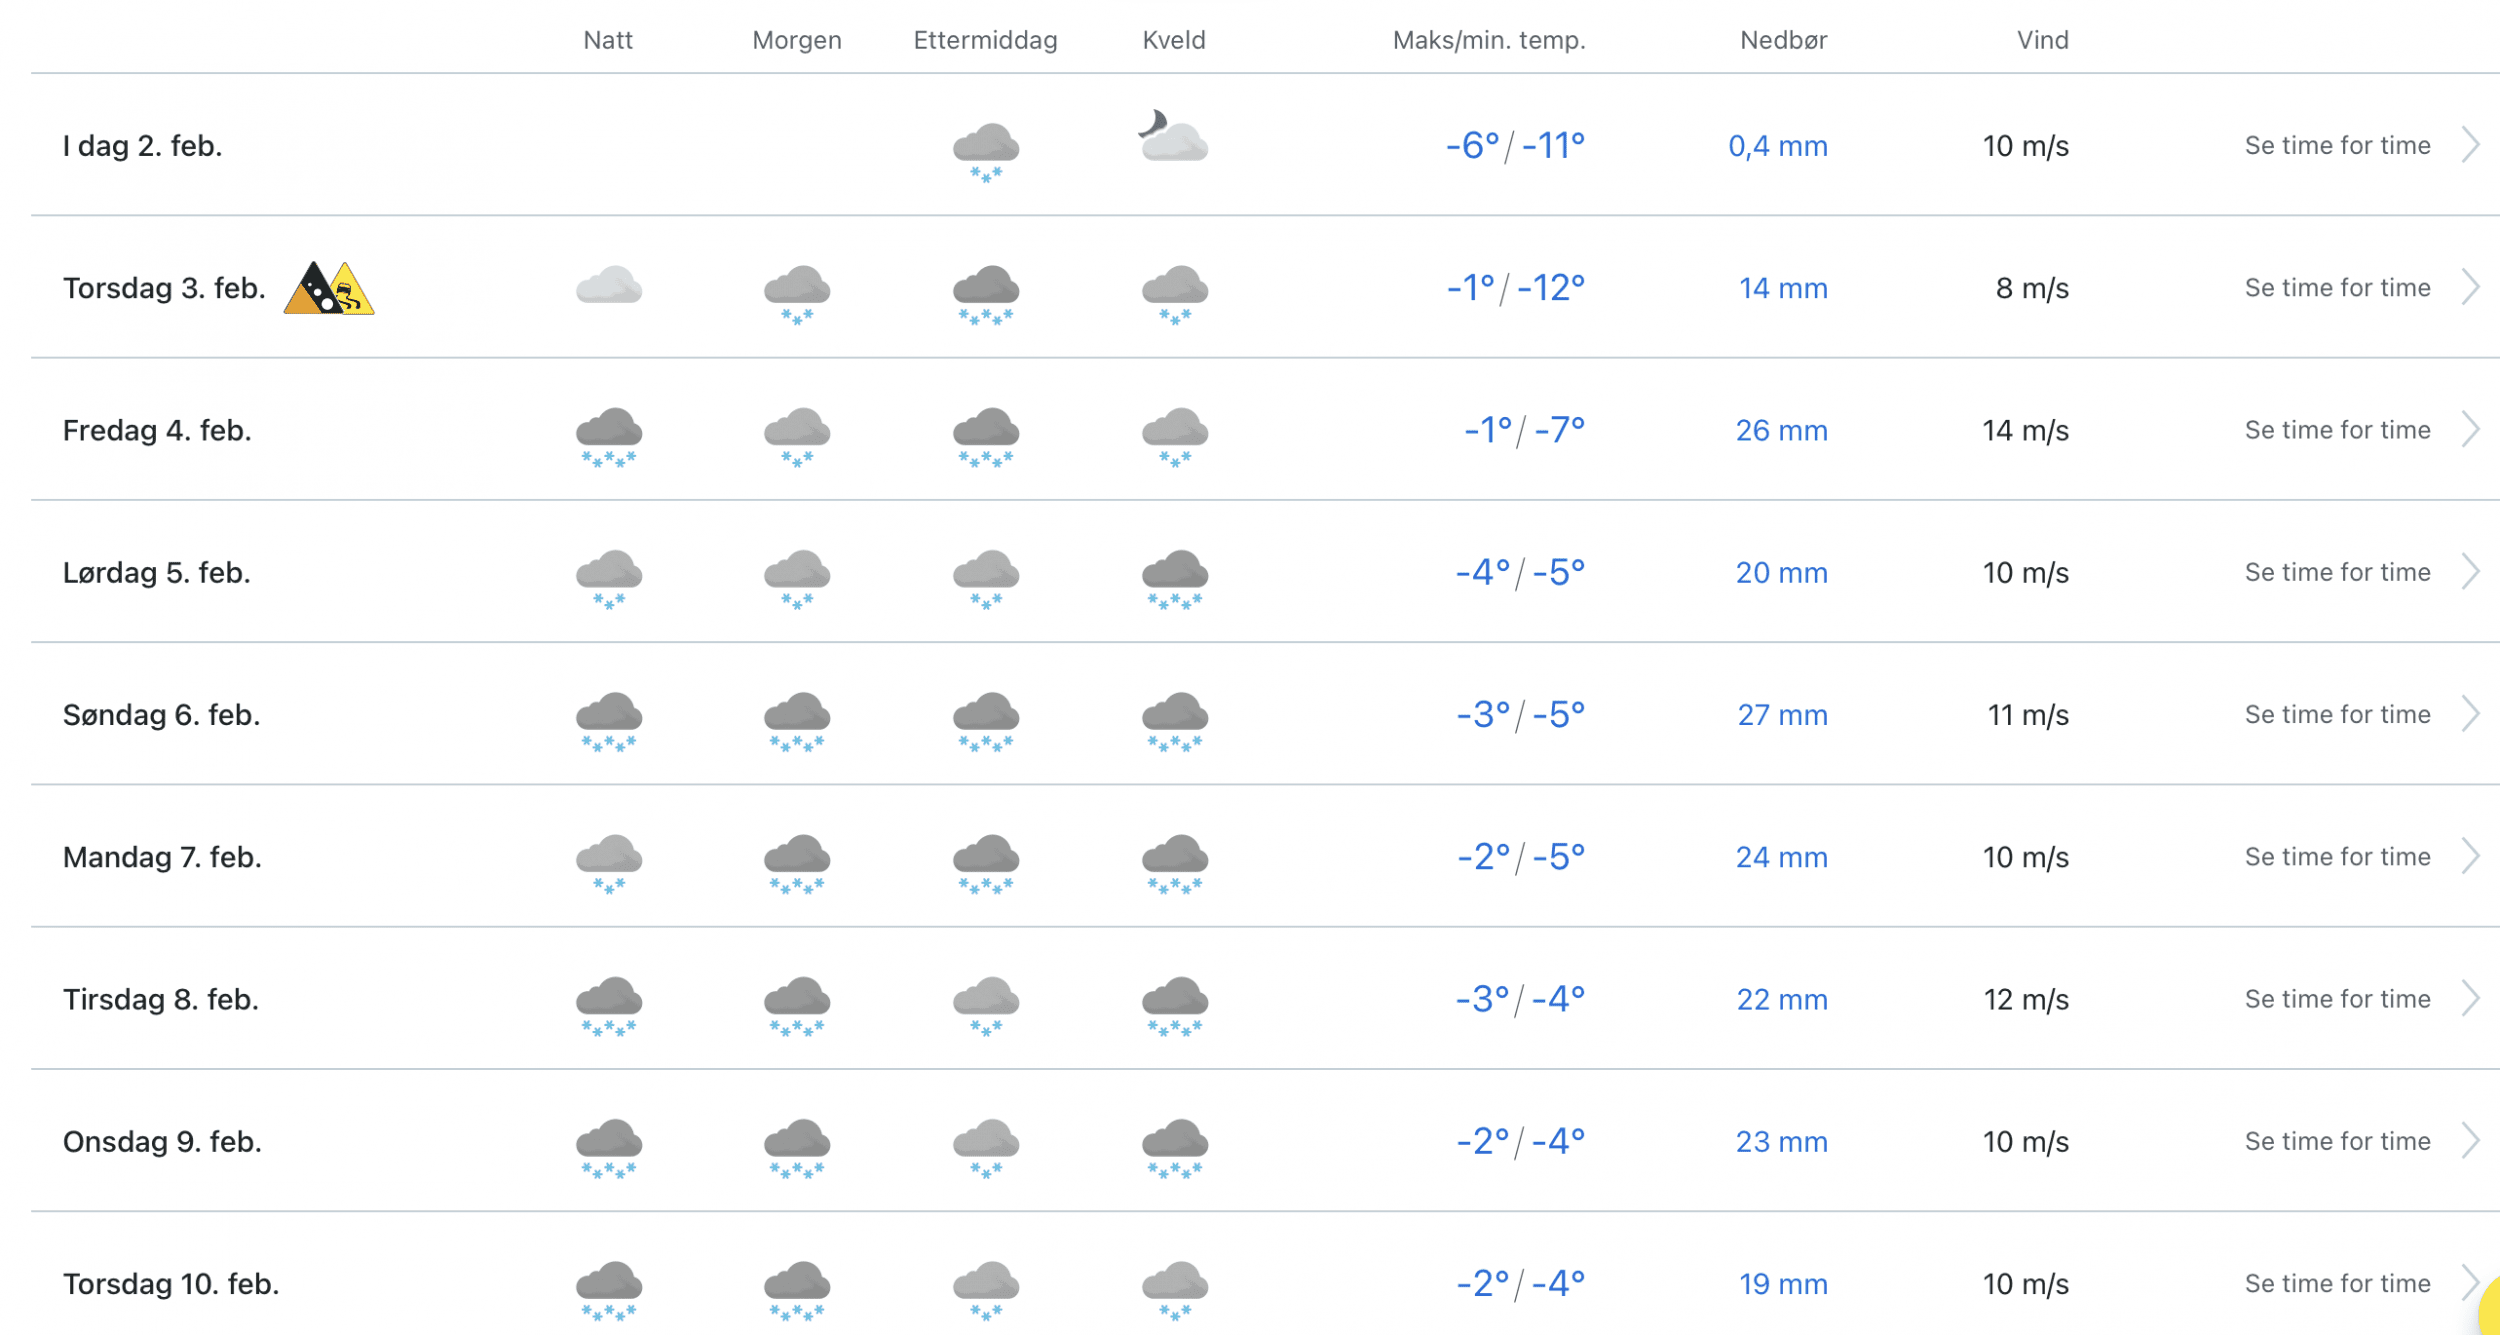This screenshot has height=1335, width=2500.
Task: Click Søndag 6. feb. morning snow icon
Action: [796, 720]
